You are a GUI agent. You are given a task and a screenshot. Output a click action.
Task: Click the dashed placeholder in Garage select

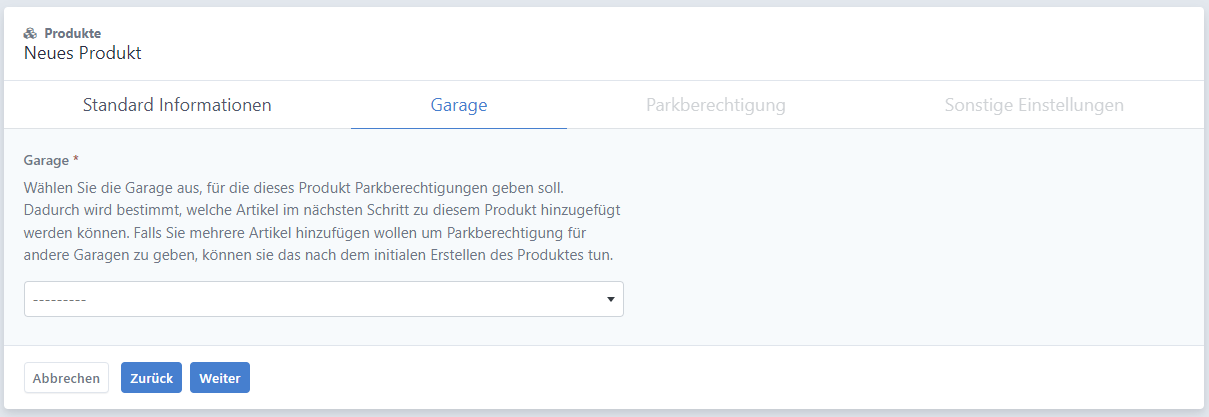[60, 300]
